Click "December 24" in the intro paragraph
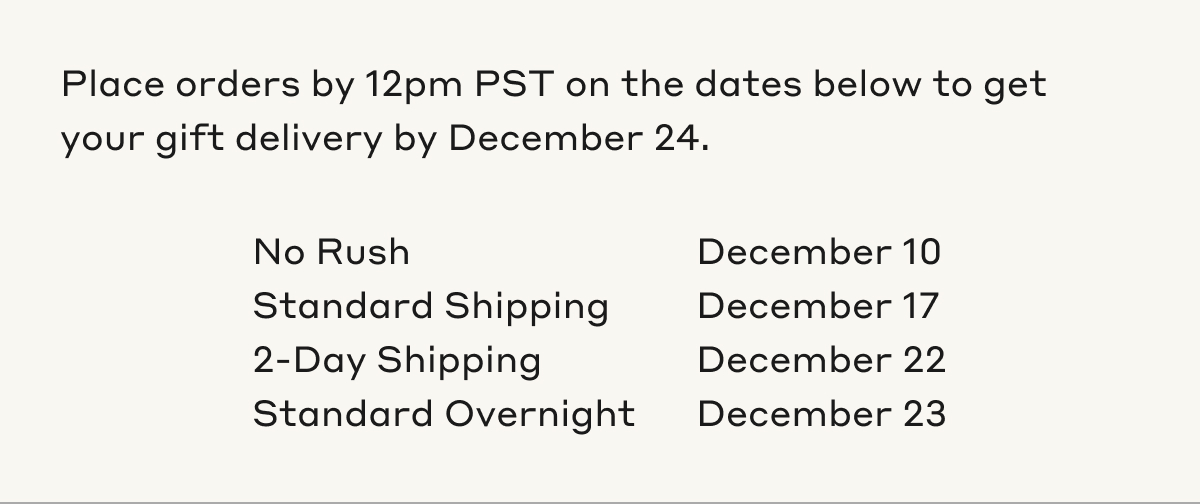Viewport: 1200px width, 504px height. (578, 139)
